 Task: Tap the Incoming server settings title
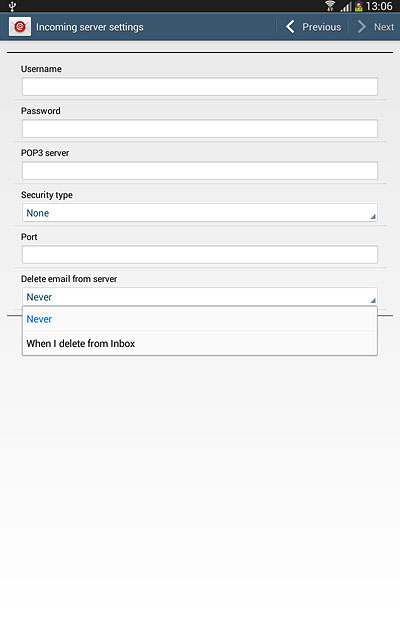[90, 27]
